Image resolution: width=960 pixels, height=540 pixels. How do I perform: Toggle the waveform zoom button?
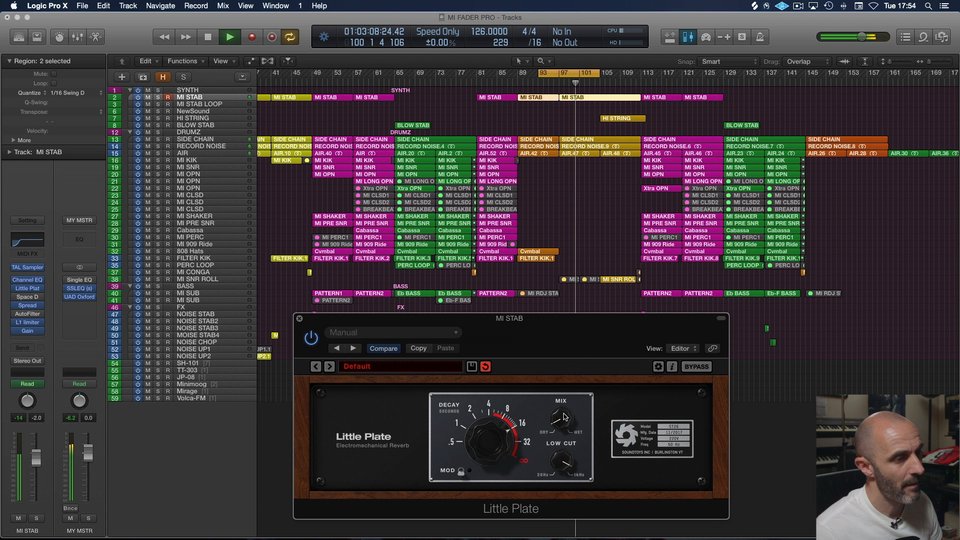click(844, 61)
